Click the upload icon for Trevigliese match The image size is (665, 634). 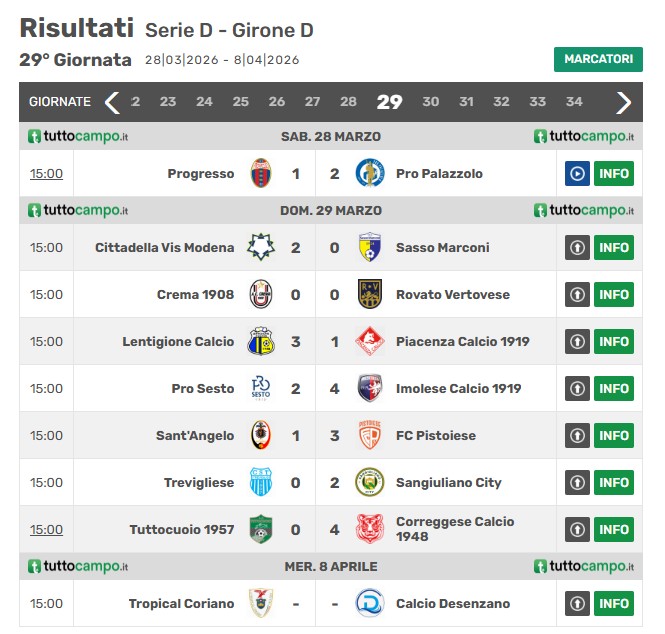click(577, 482)
